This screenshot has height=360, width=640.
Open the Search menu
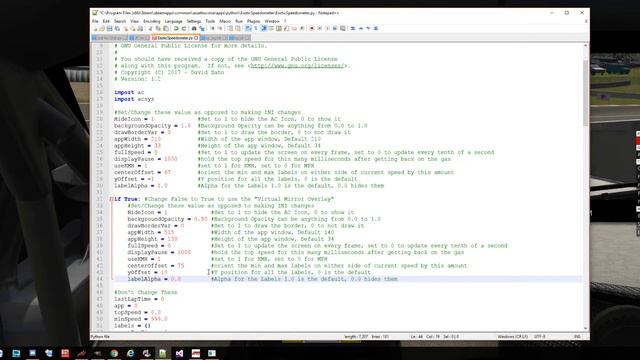120,21
